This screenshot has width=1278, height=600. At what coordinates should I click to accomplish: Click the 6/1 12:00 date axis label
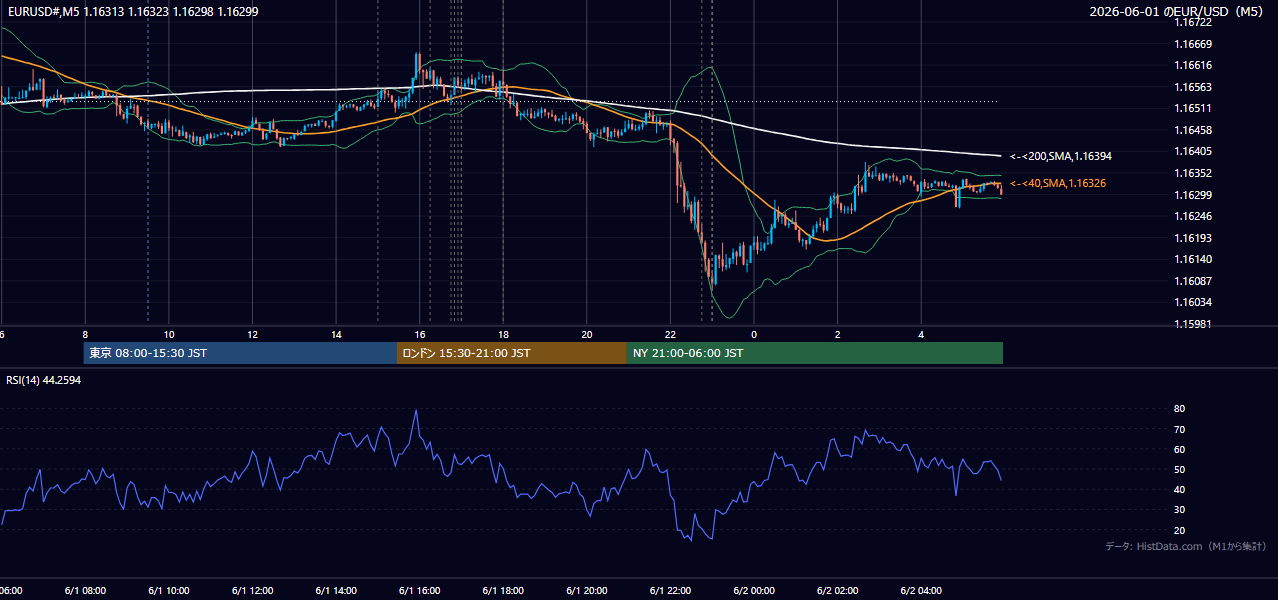tap(253, 591)
